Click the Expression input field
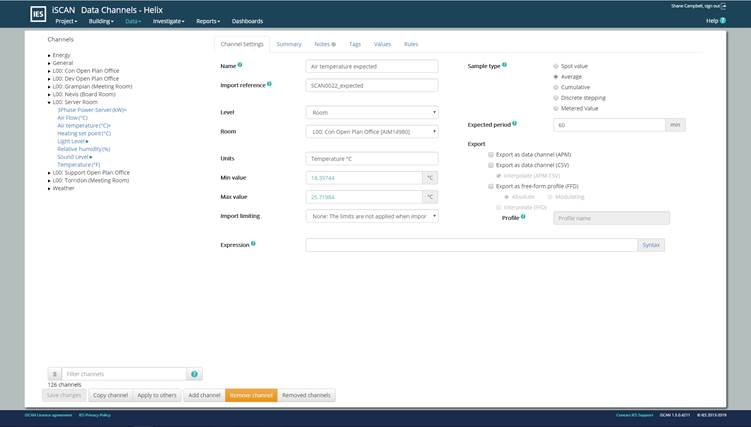Viewport: 751px width, 427px height. (x=471, y=245)
